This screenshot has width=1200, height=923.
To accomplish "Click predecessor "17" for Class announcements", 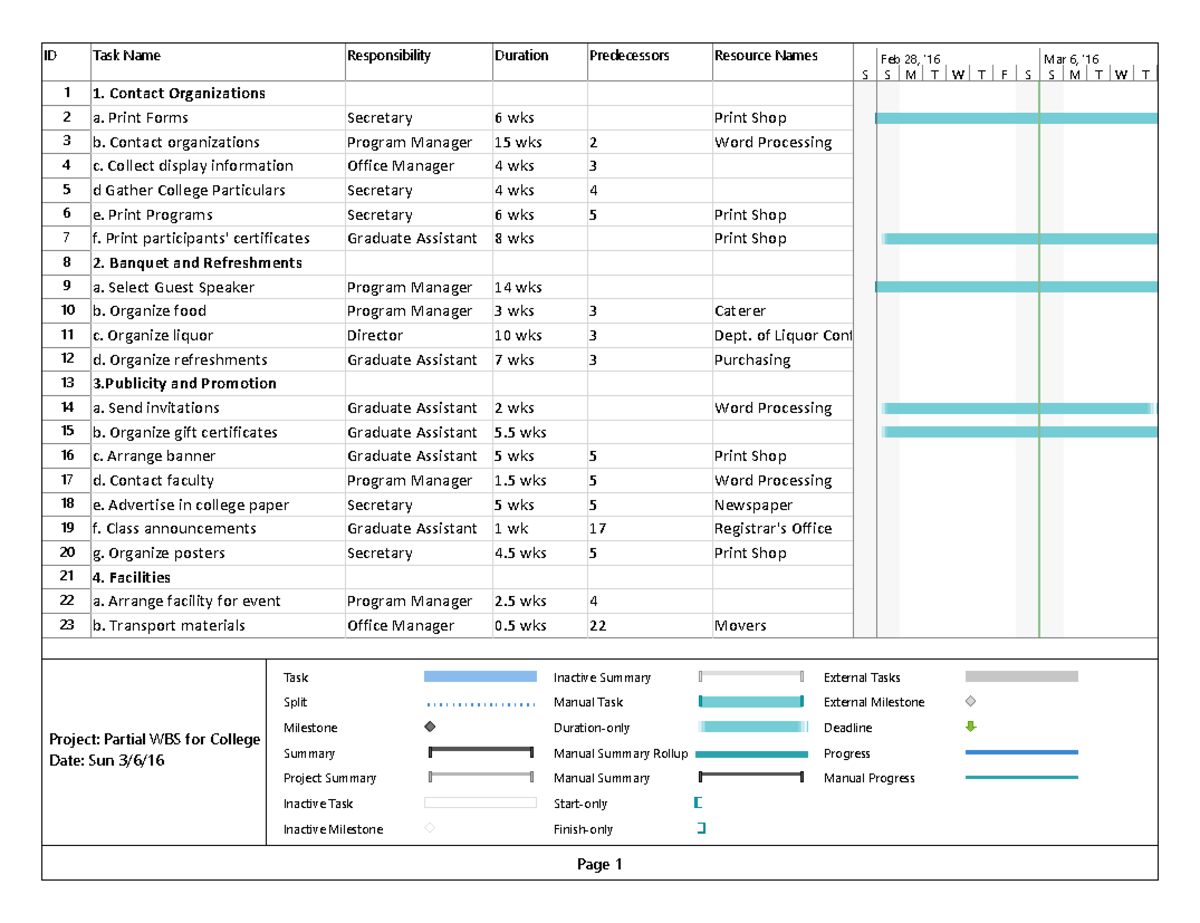I will click(598, 529).
